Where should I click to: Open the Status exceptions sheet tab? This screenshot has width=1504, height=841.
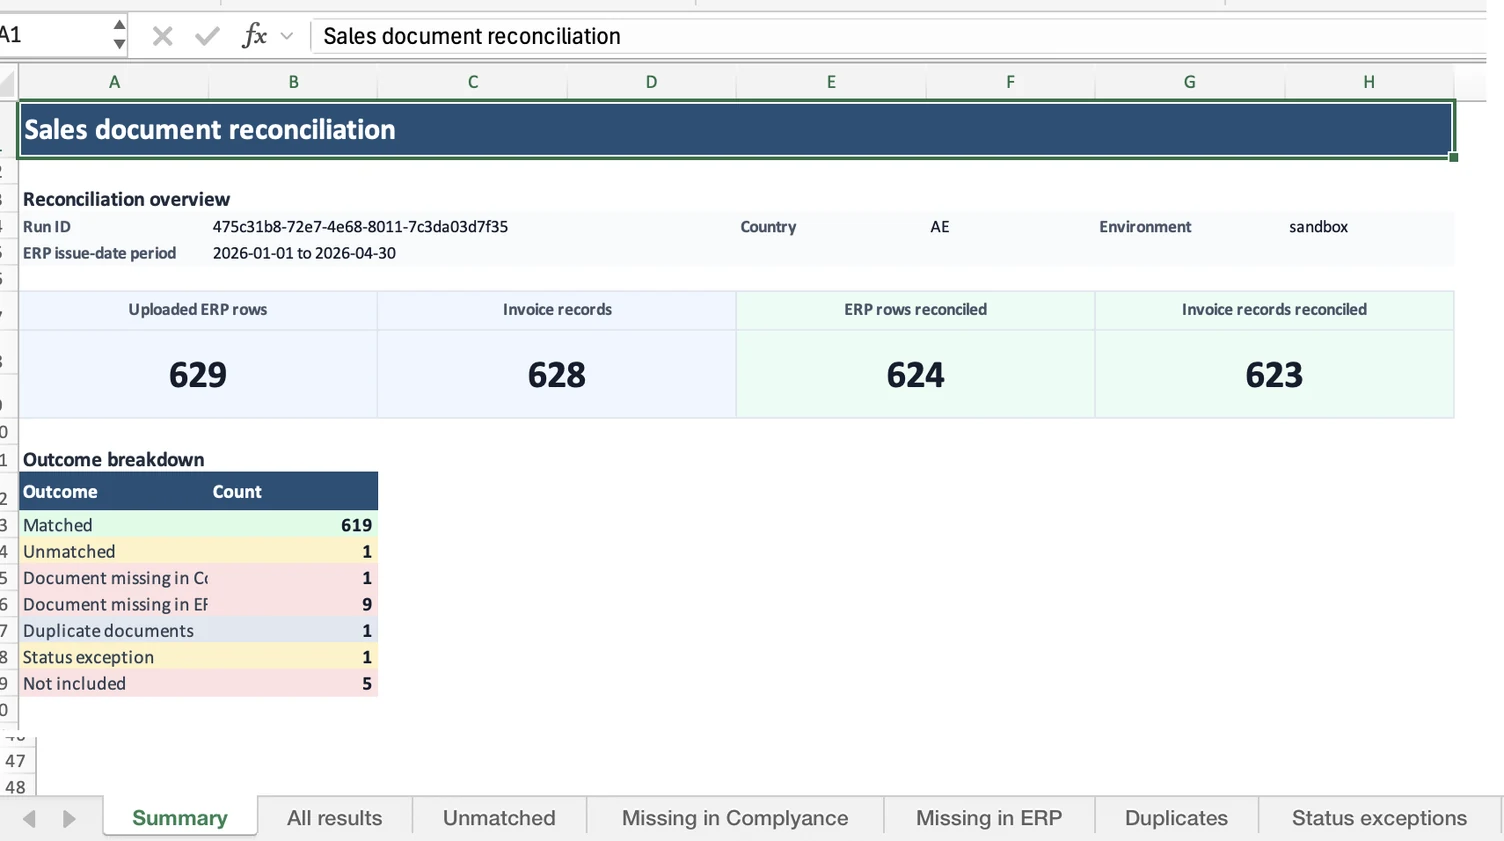click(1379, 818)
